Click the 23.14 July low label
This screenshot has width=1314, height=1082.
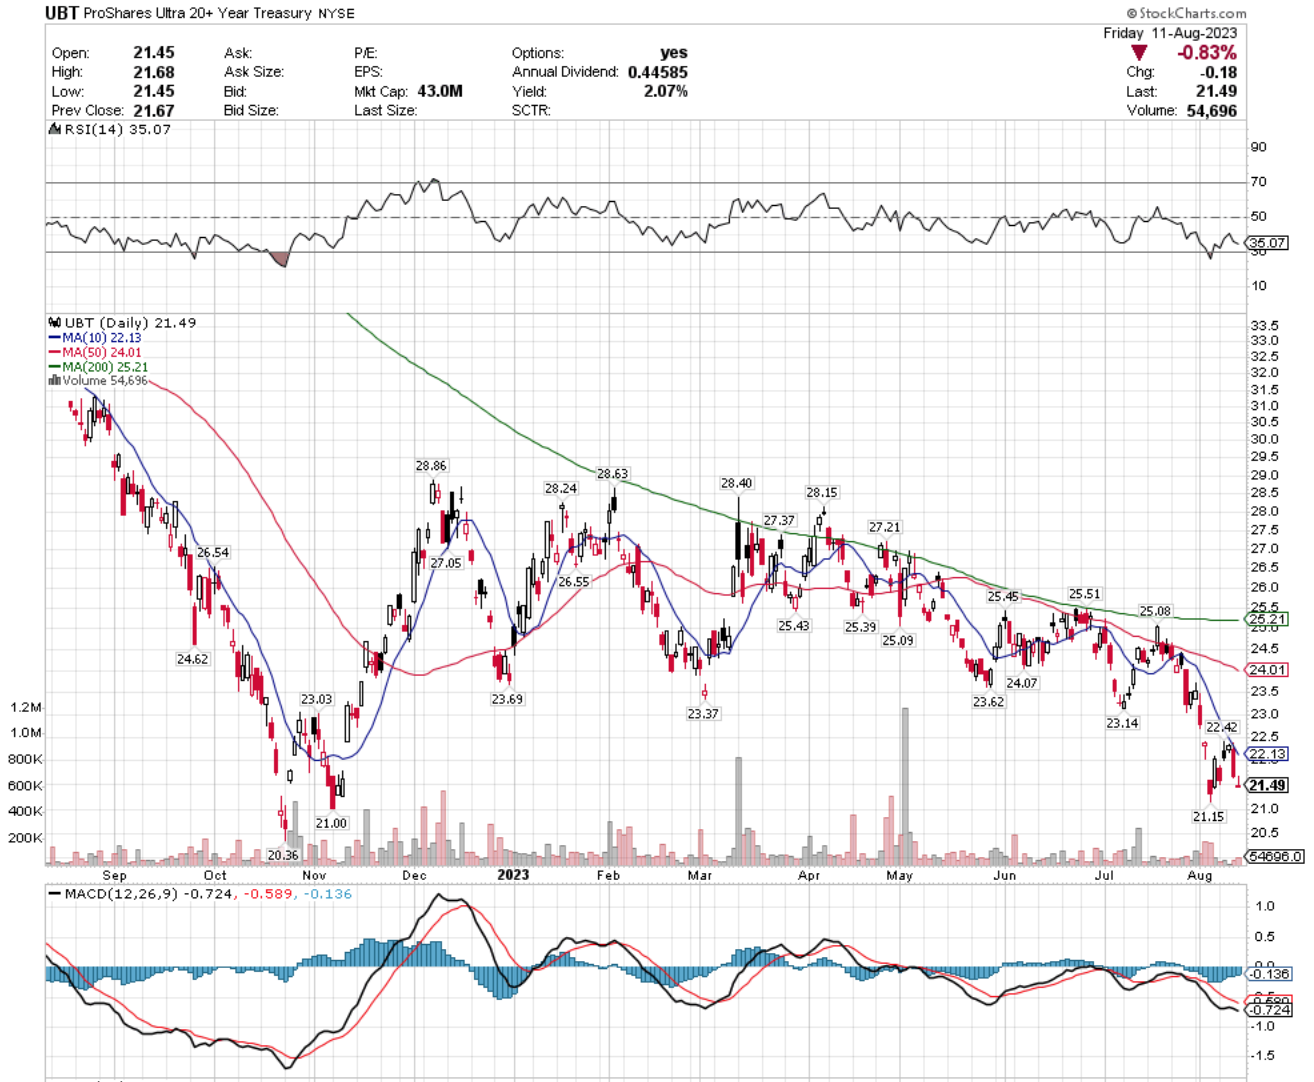(1122, 723)
